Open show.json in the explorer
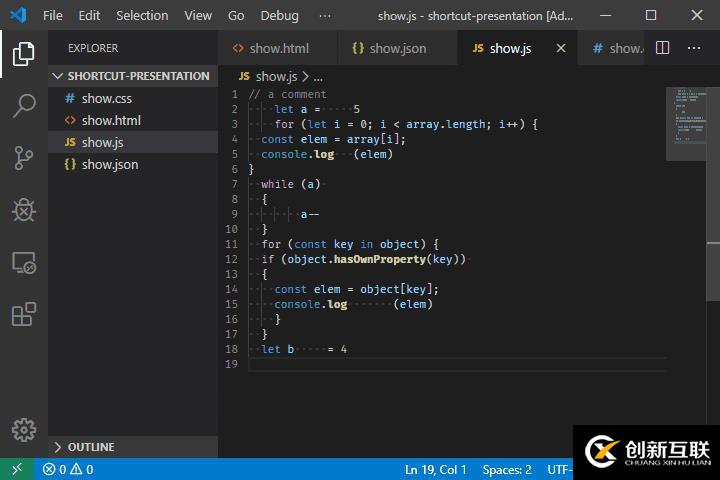Screen dimensions: 720x480 pos(133,164)
